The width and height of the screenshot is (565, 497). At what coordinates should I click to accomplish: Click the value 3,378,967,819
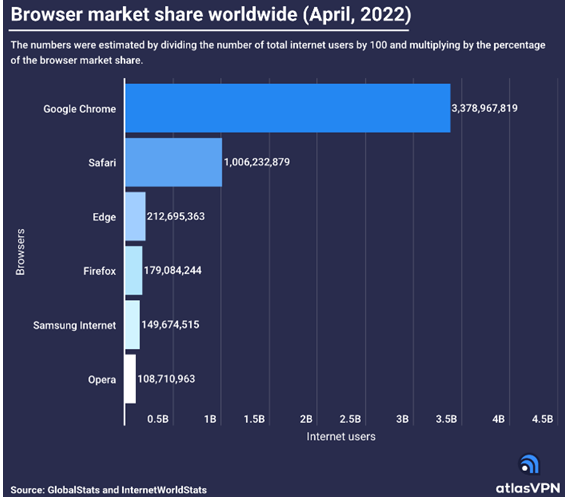pyautogui.click(x=484, y=108)
